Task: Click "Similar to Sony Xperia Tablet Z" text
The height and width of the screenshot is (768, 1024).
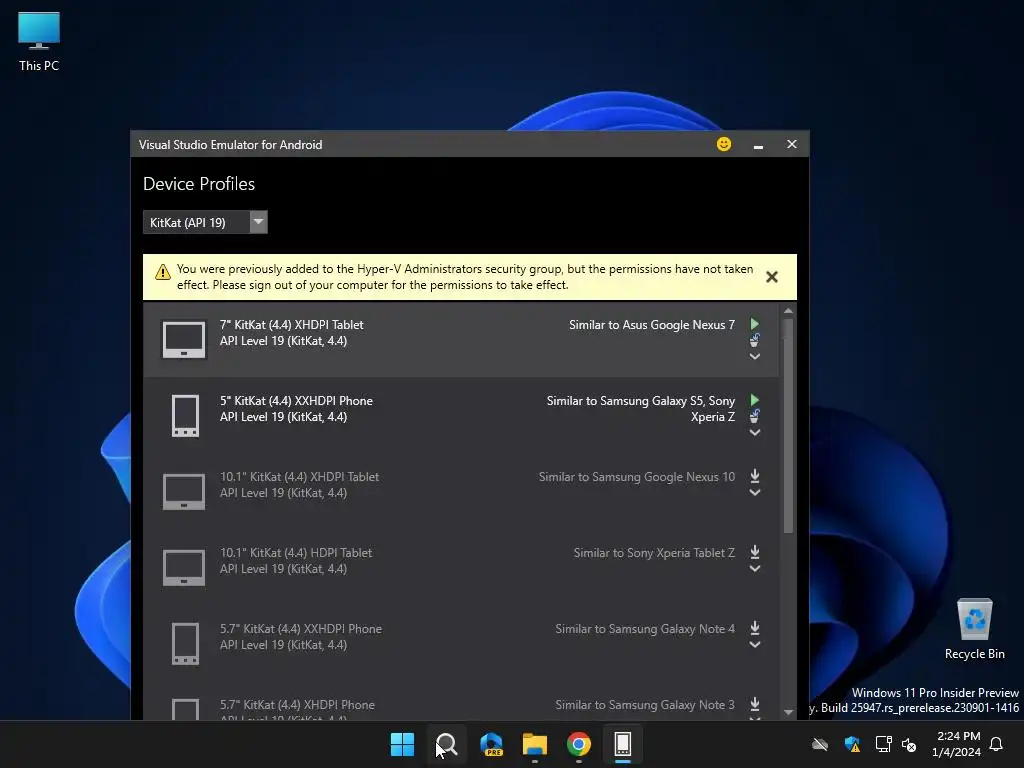Action: pyautogui.click(x=654, y=553)
